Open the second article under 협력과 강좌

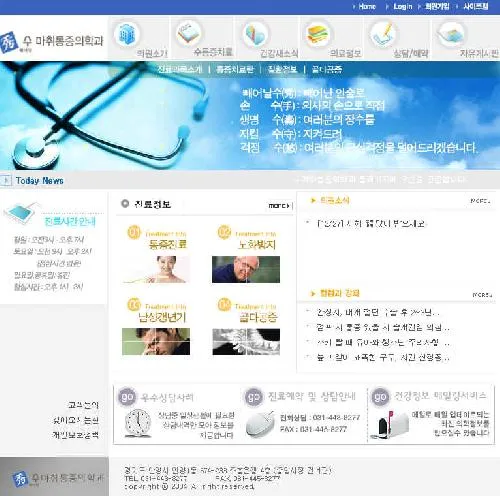[383, 327]
